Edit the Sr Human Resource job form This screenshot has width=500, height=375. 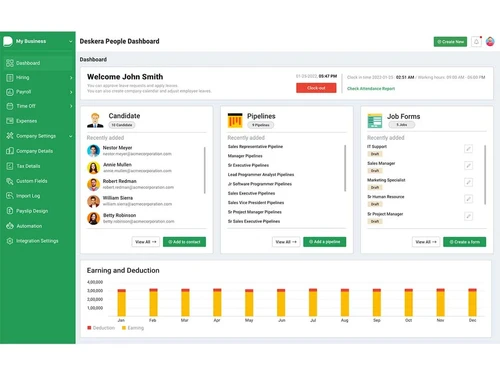coord(468,199)
